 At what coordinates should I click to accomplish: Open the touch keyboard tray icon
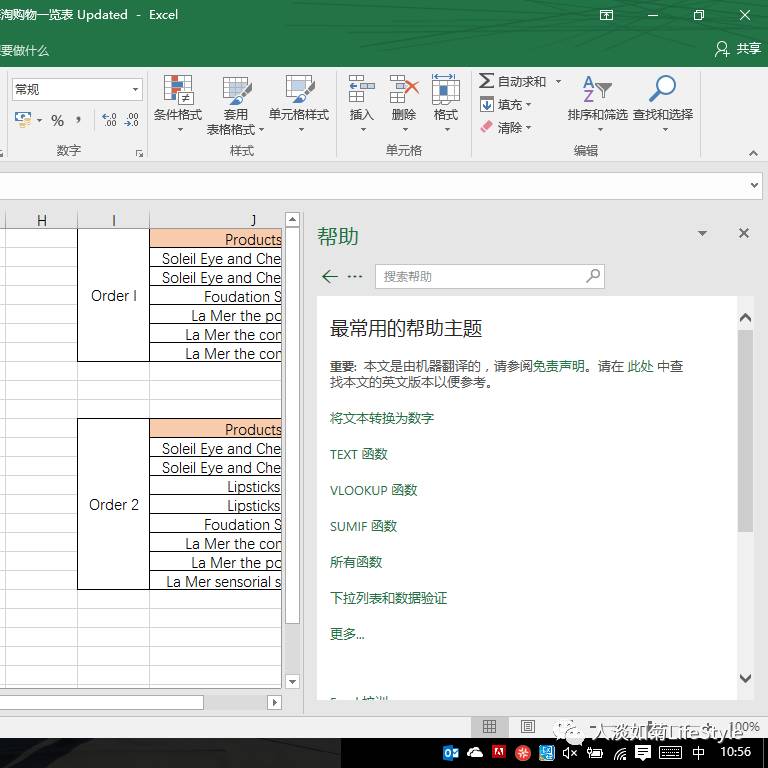coord(670,752)
